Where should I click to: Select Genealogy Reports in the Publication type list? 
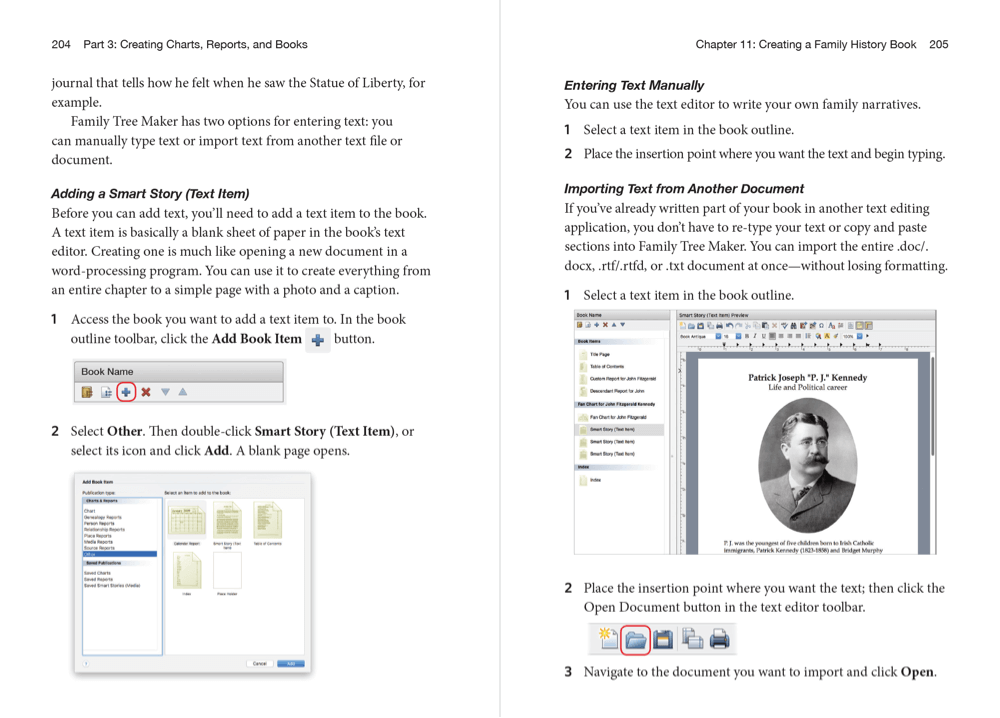tap(103, 517)
